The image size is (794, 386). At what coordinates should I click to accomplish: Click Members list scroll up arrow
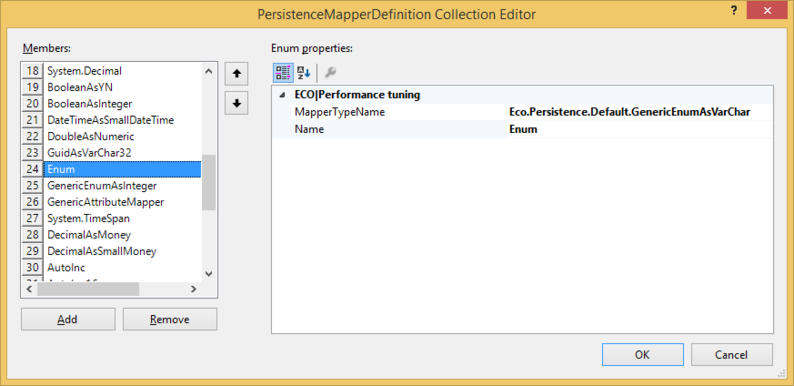[x=209, y=71]
